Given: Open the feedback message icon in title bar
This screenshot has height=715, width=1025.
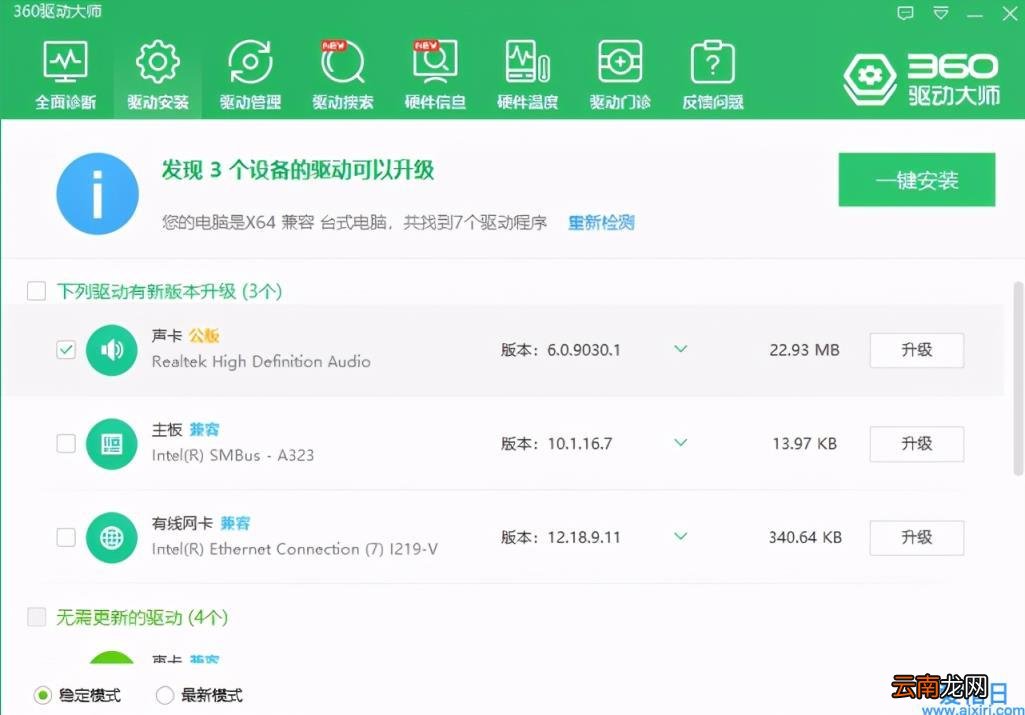Looking at the screenshot, I should [x=905, y=13].
